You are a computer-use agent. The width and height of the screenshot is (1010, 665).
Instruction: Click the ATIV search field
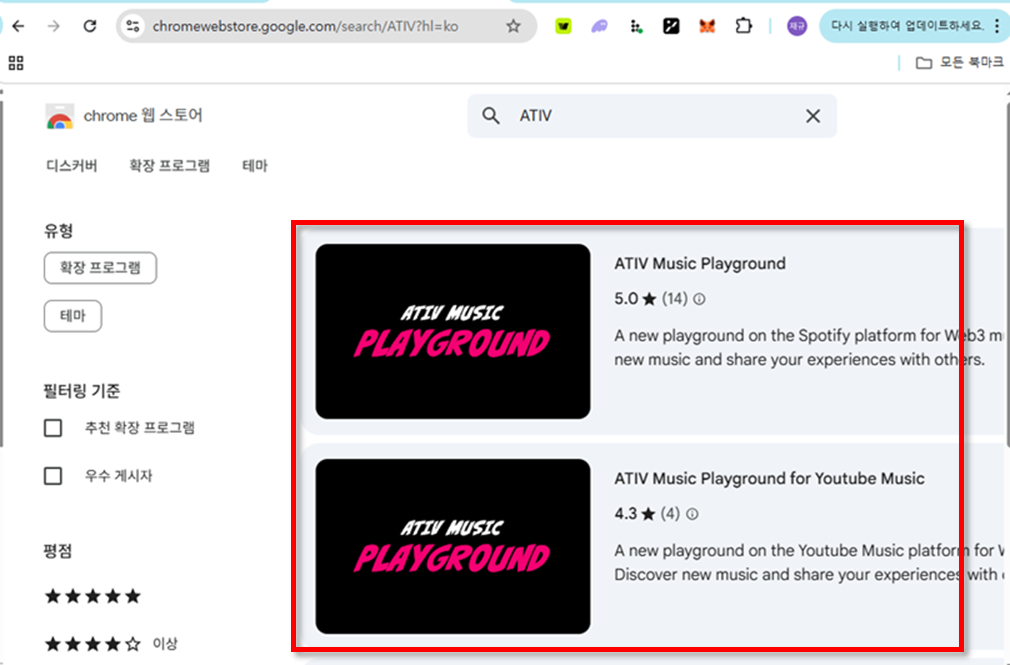(652, 116)
